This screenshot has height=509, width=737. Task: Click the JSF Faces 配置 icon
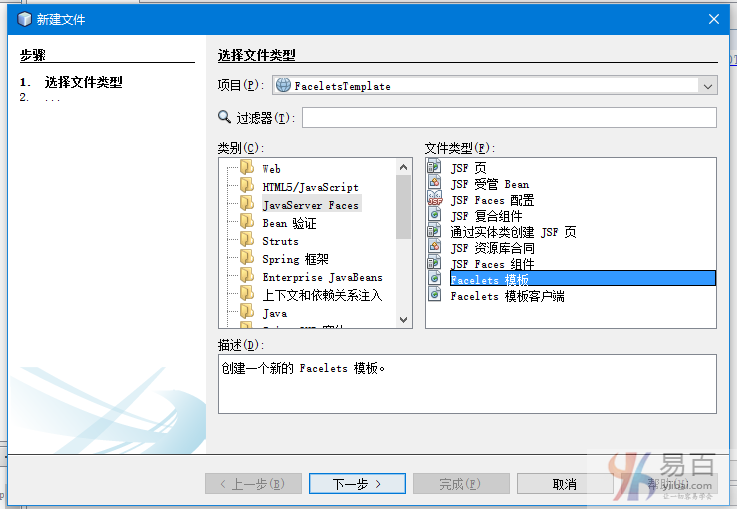click(x=434, y=200)
